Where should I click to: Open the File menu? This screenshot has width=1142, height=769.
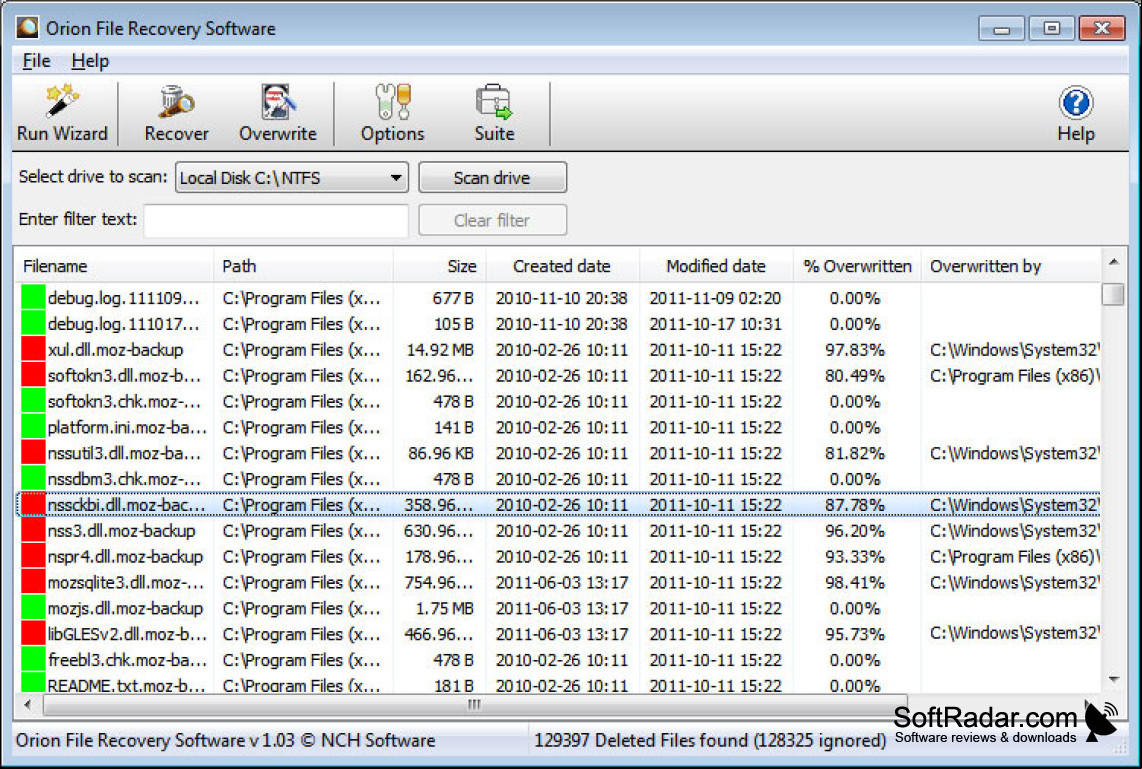pos(36,61)
